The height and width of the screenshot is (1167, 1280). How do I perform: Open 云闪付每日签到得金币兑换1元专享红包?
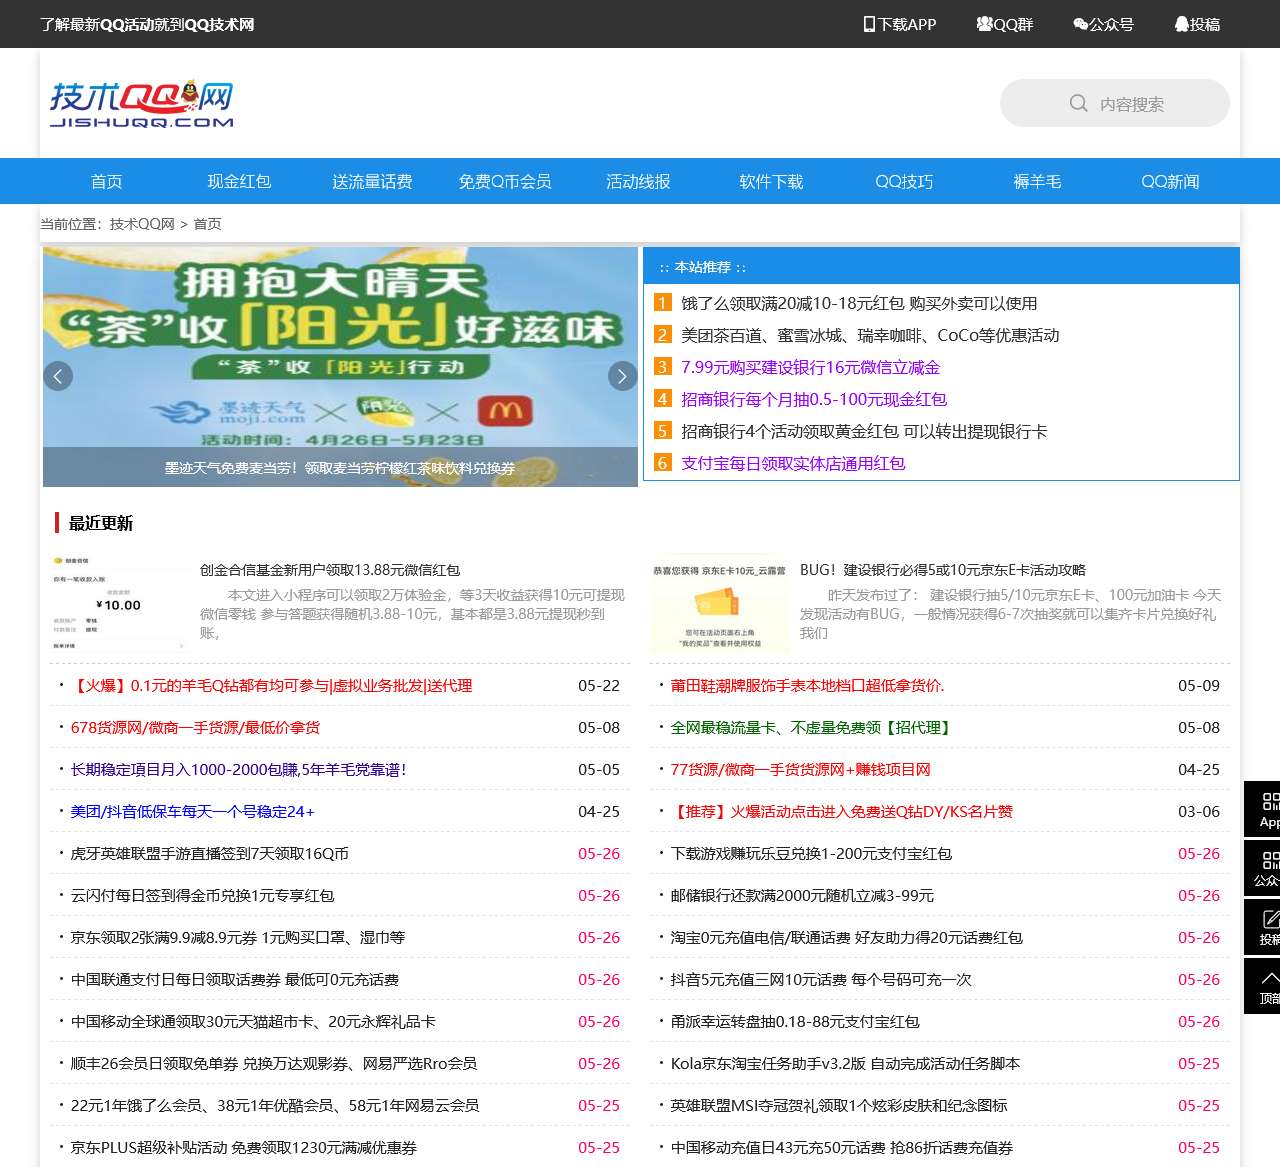point(202,896)
